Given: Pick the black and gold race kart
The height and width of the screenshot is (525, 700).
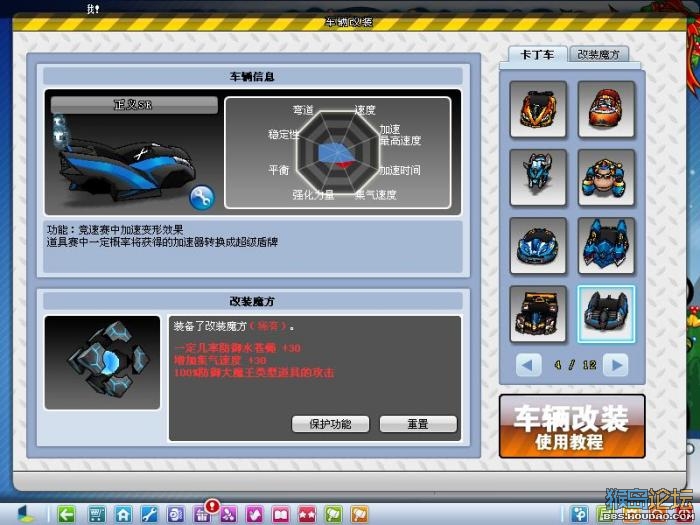Looking at the screenshot, I should [x=538, y=314].
